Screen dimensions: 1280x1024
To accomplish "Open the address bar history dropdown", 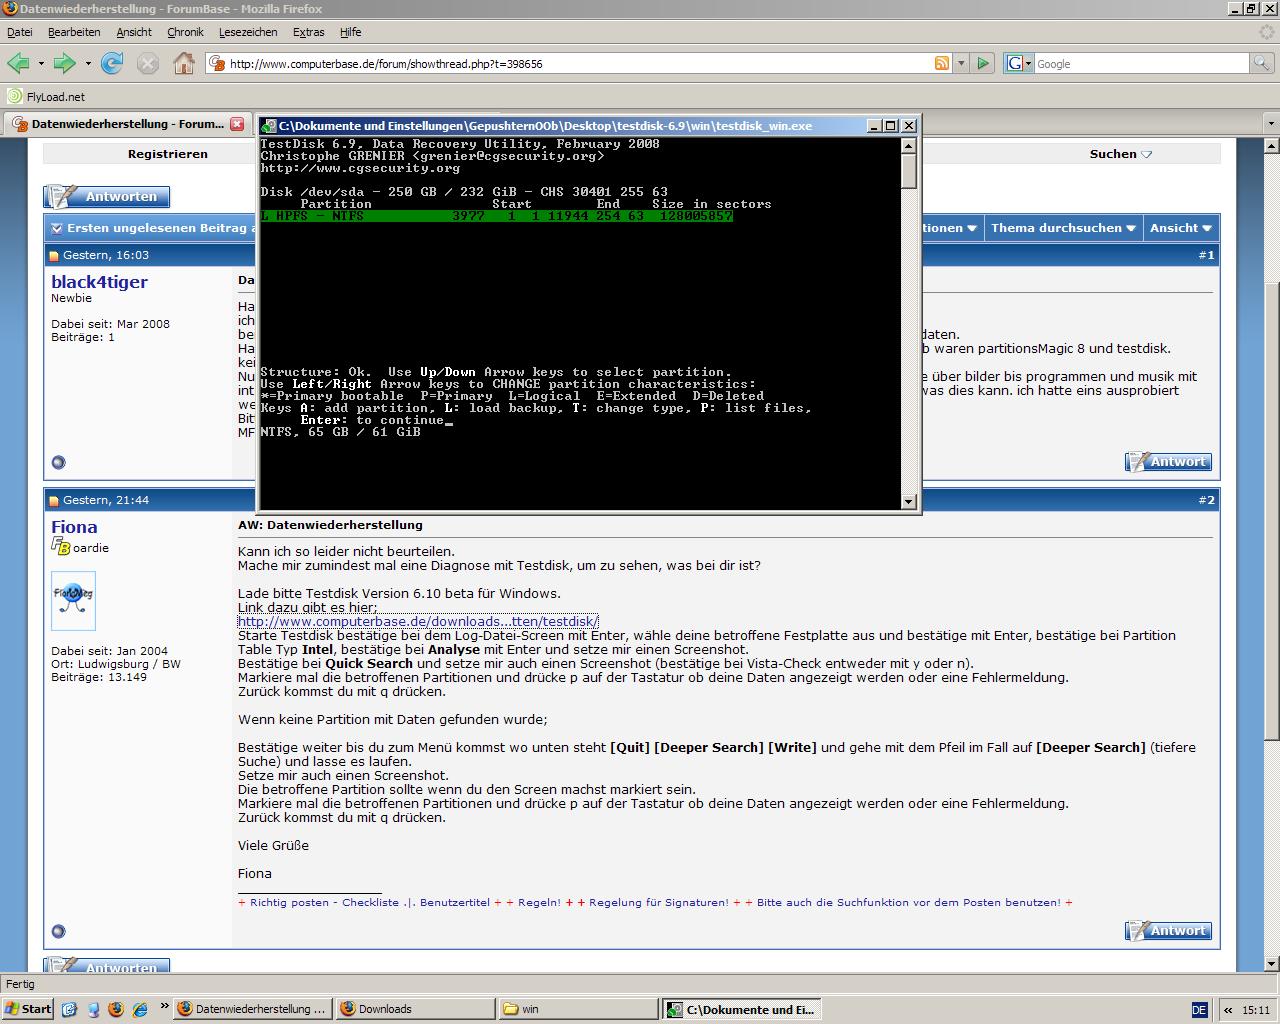I will coord(961,63).
